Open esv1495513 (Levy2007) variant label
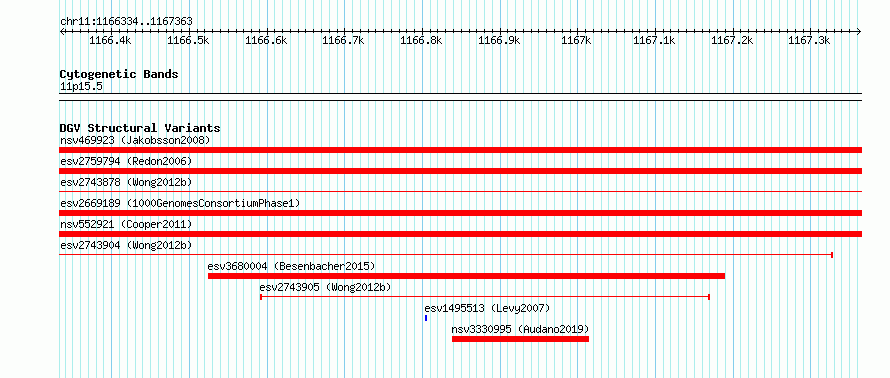 [487, 308]
